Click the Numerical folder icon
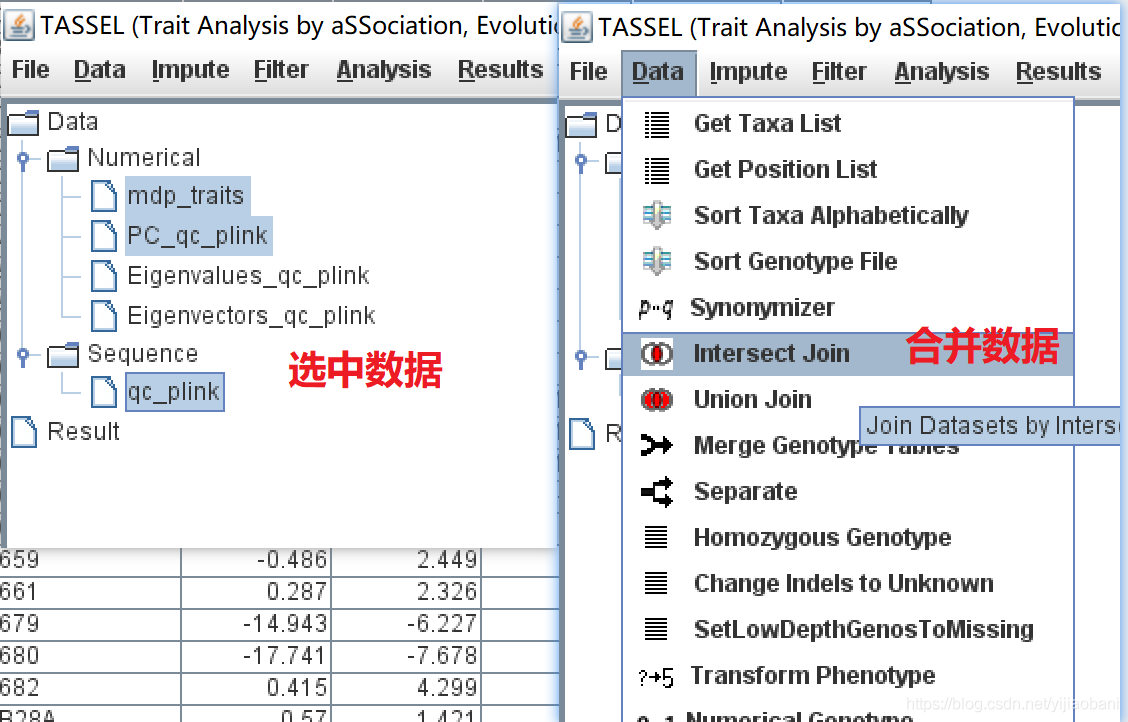This screenshot has height=722, width=1128. (62, 157)
